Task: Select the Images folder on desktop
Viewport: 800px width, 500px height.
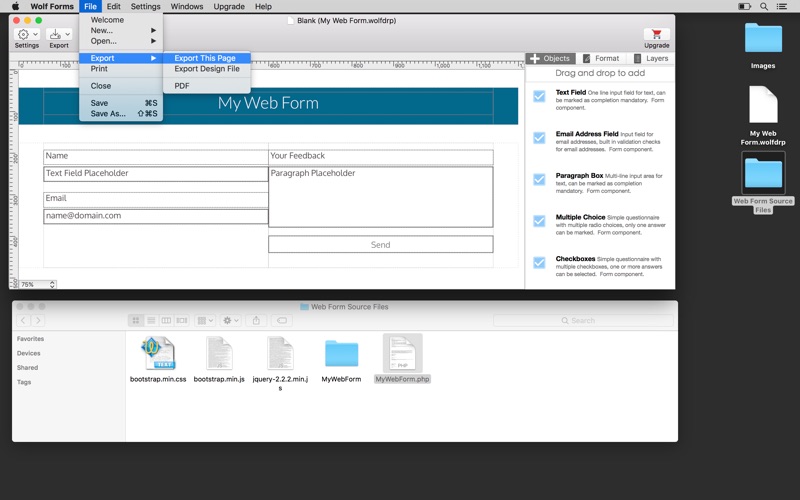Action: (763, 38)
